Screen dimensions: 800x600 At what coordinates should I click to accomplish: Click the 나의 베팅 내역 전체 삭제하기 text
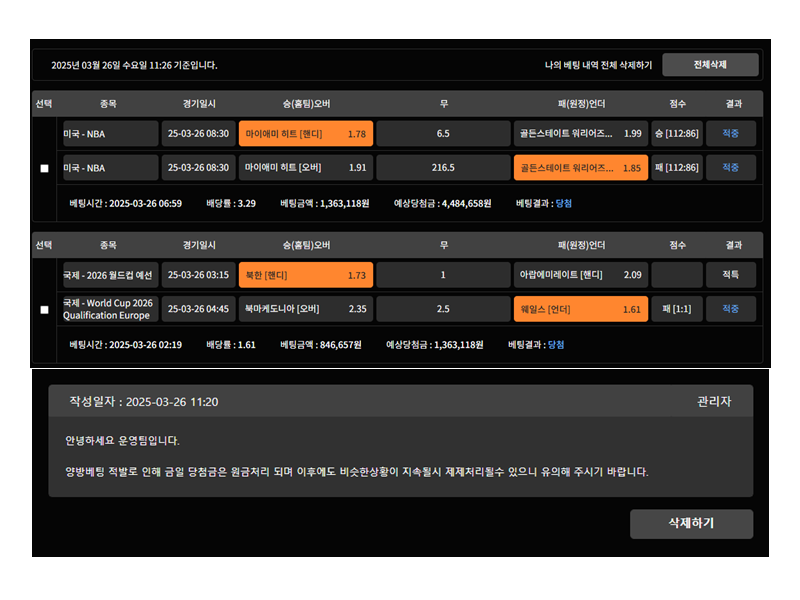598,65
